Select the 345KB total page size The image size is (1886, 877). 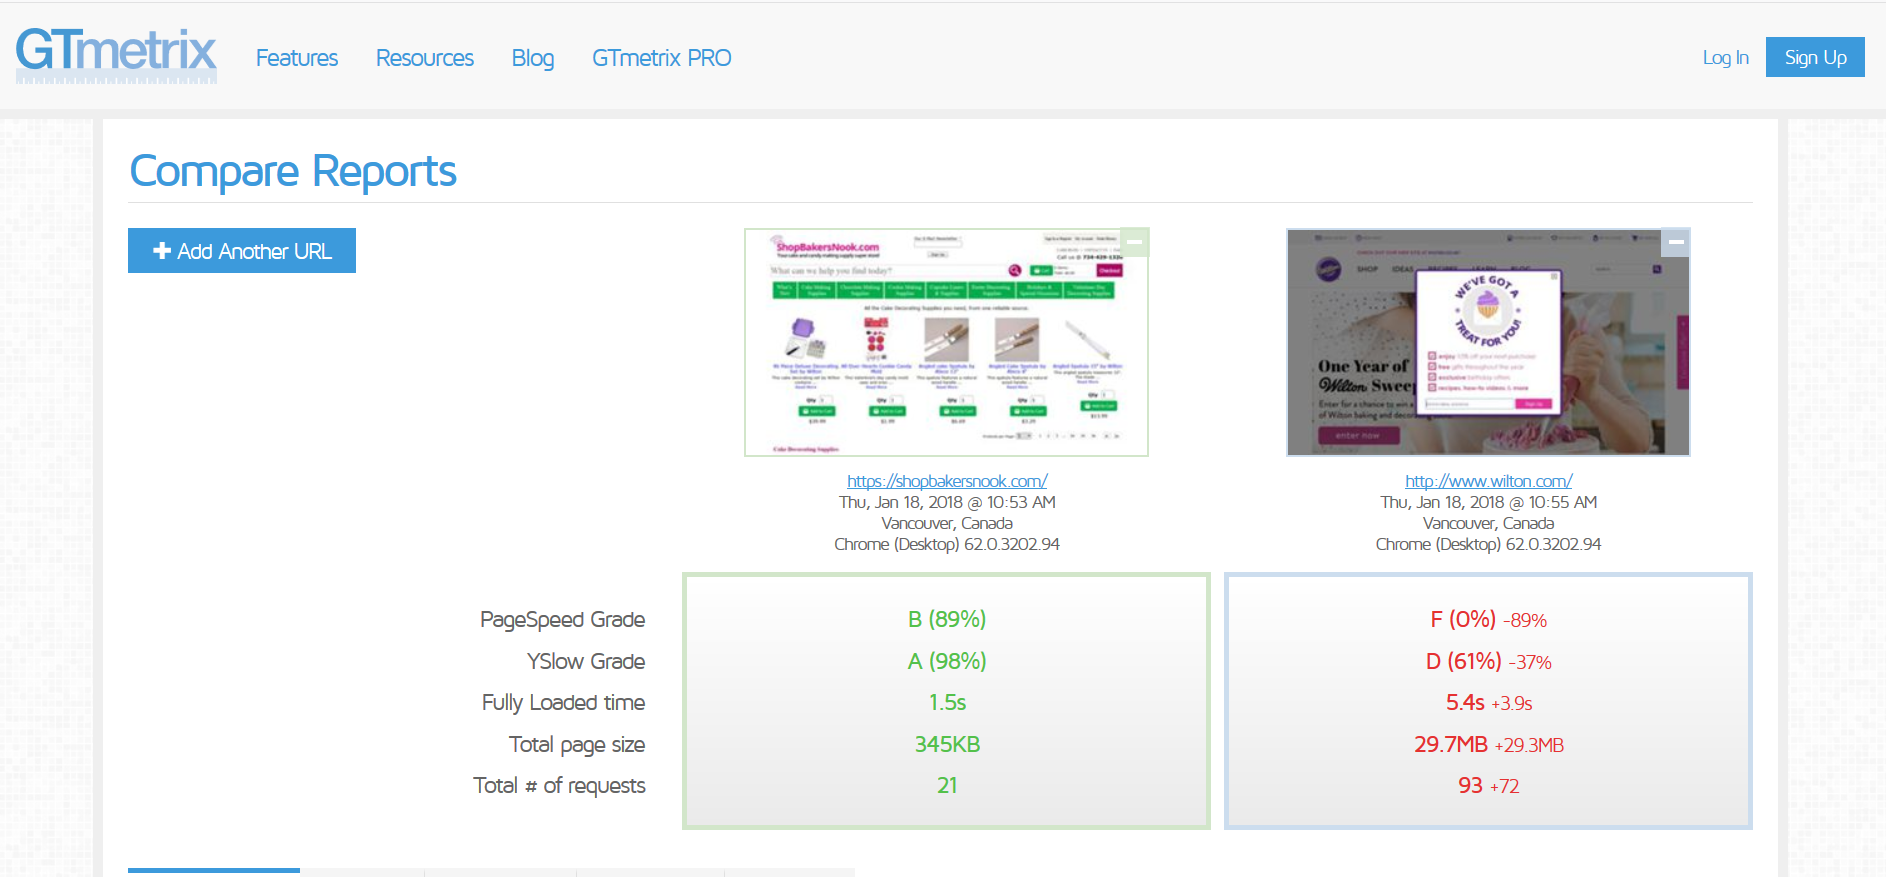(947, 744)
